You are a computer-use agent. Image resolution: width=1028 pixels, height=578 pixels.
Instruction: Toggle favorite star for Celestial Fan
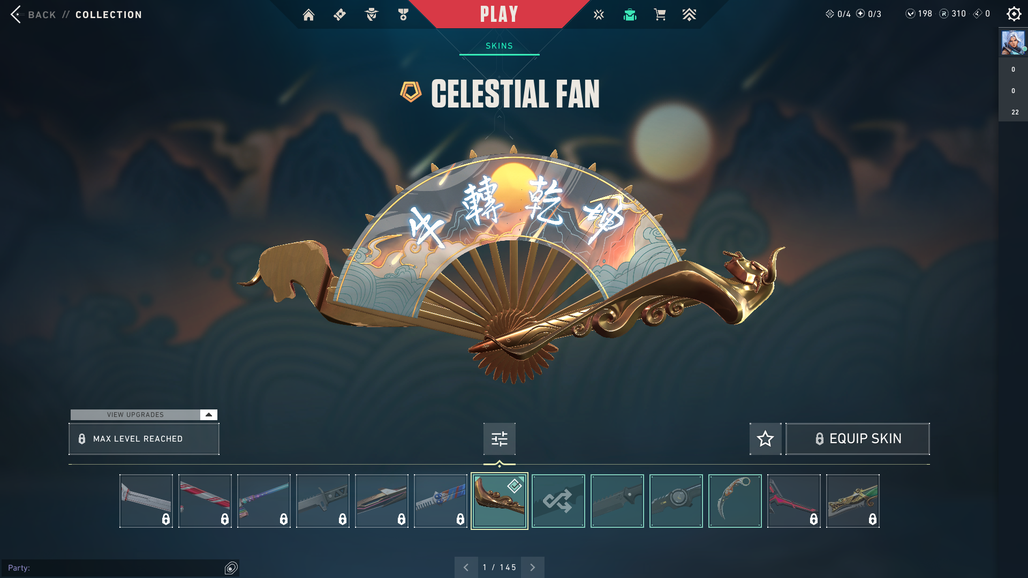tap(765, 438)
